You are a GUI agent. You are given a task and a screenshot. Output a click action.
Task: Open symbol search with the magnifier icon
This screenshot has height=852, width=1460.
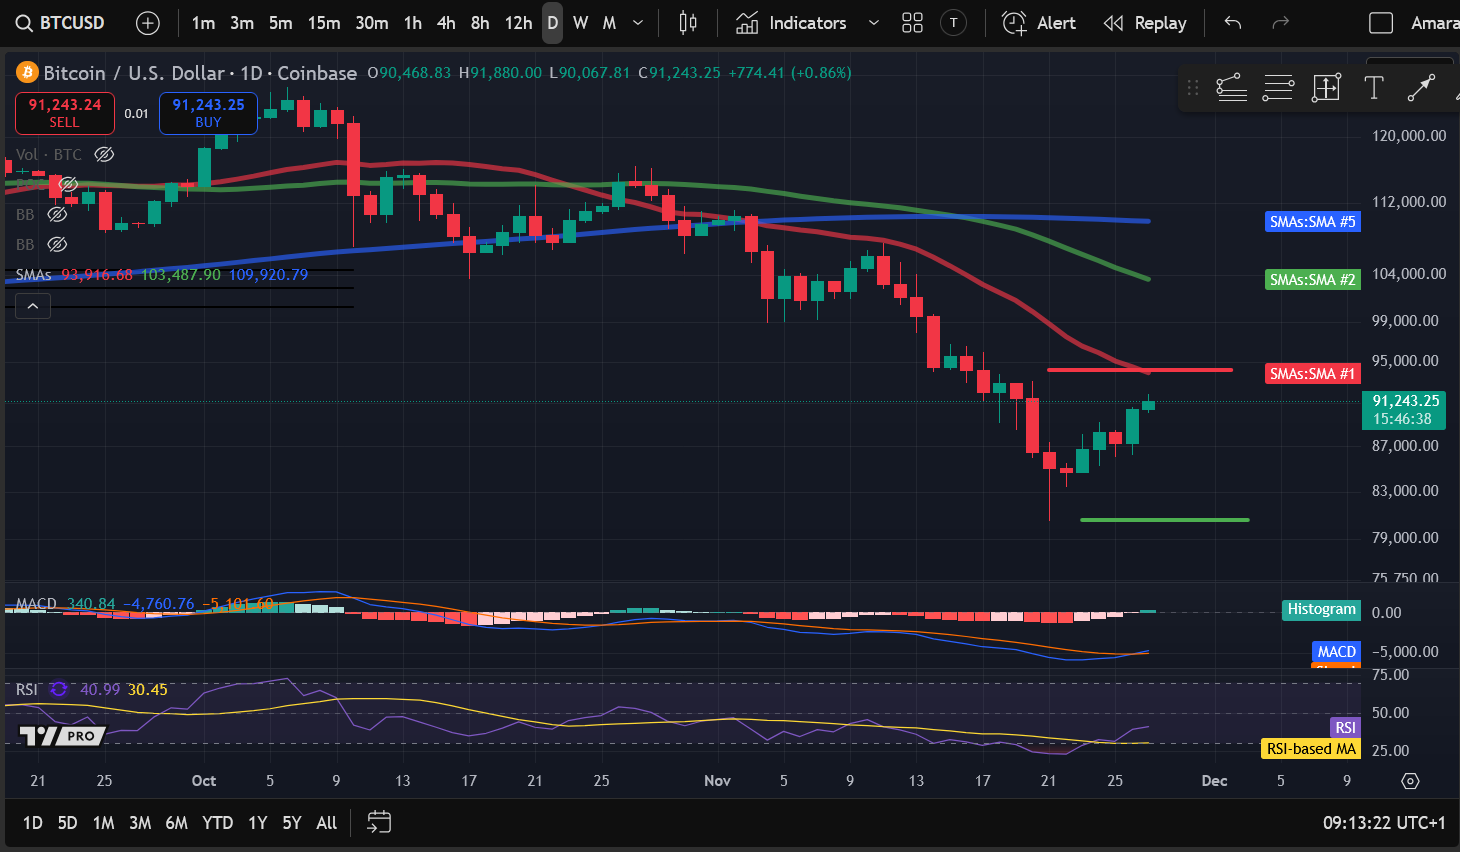click(x=24, y=22)
